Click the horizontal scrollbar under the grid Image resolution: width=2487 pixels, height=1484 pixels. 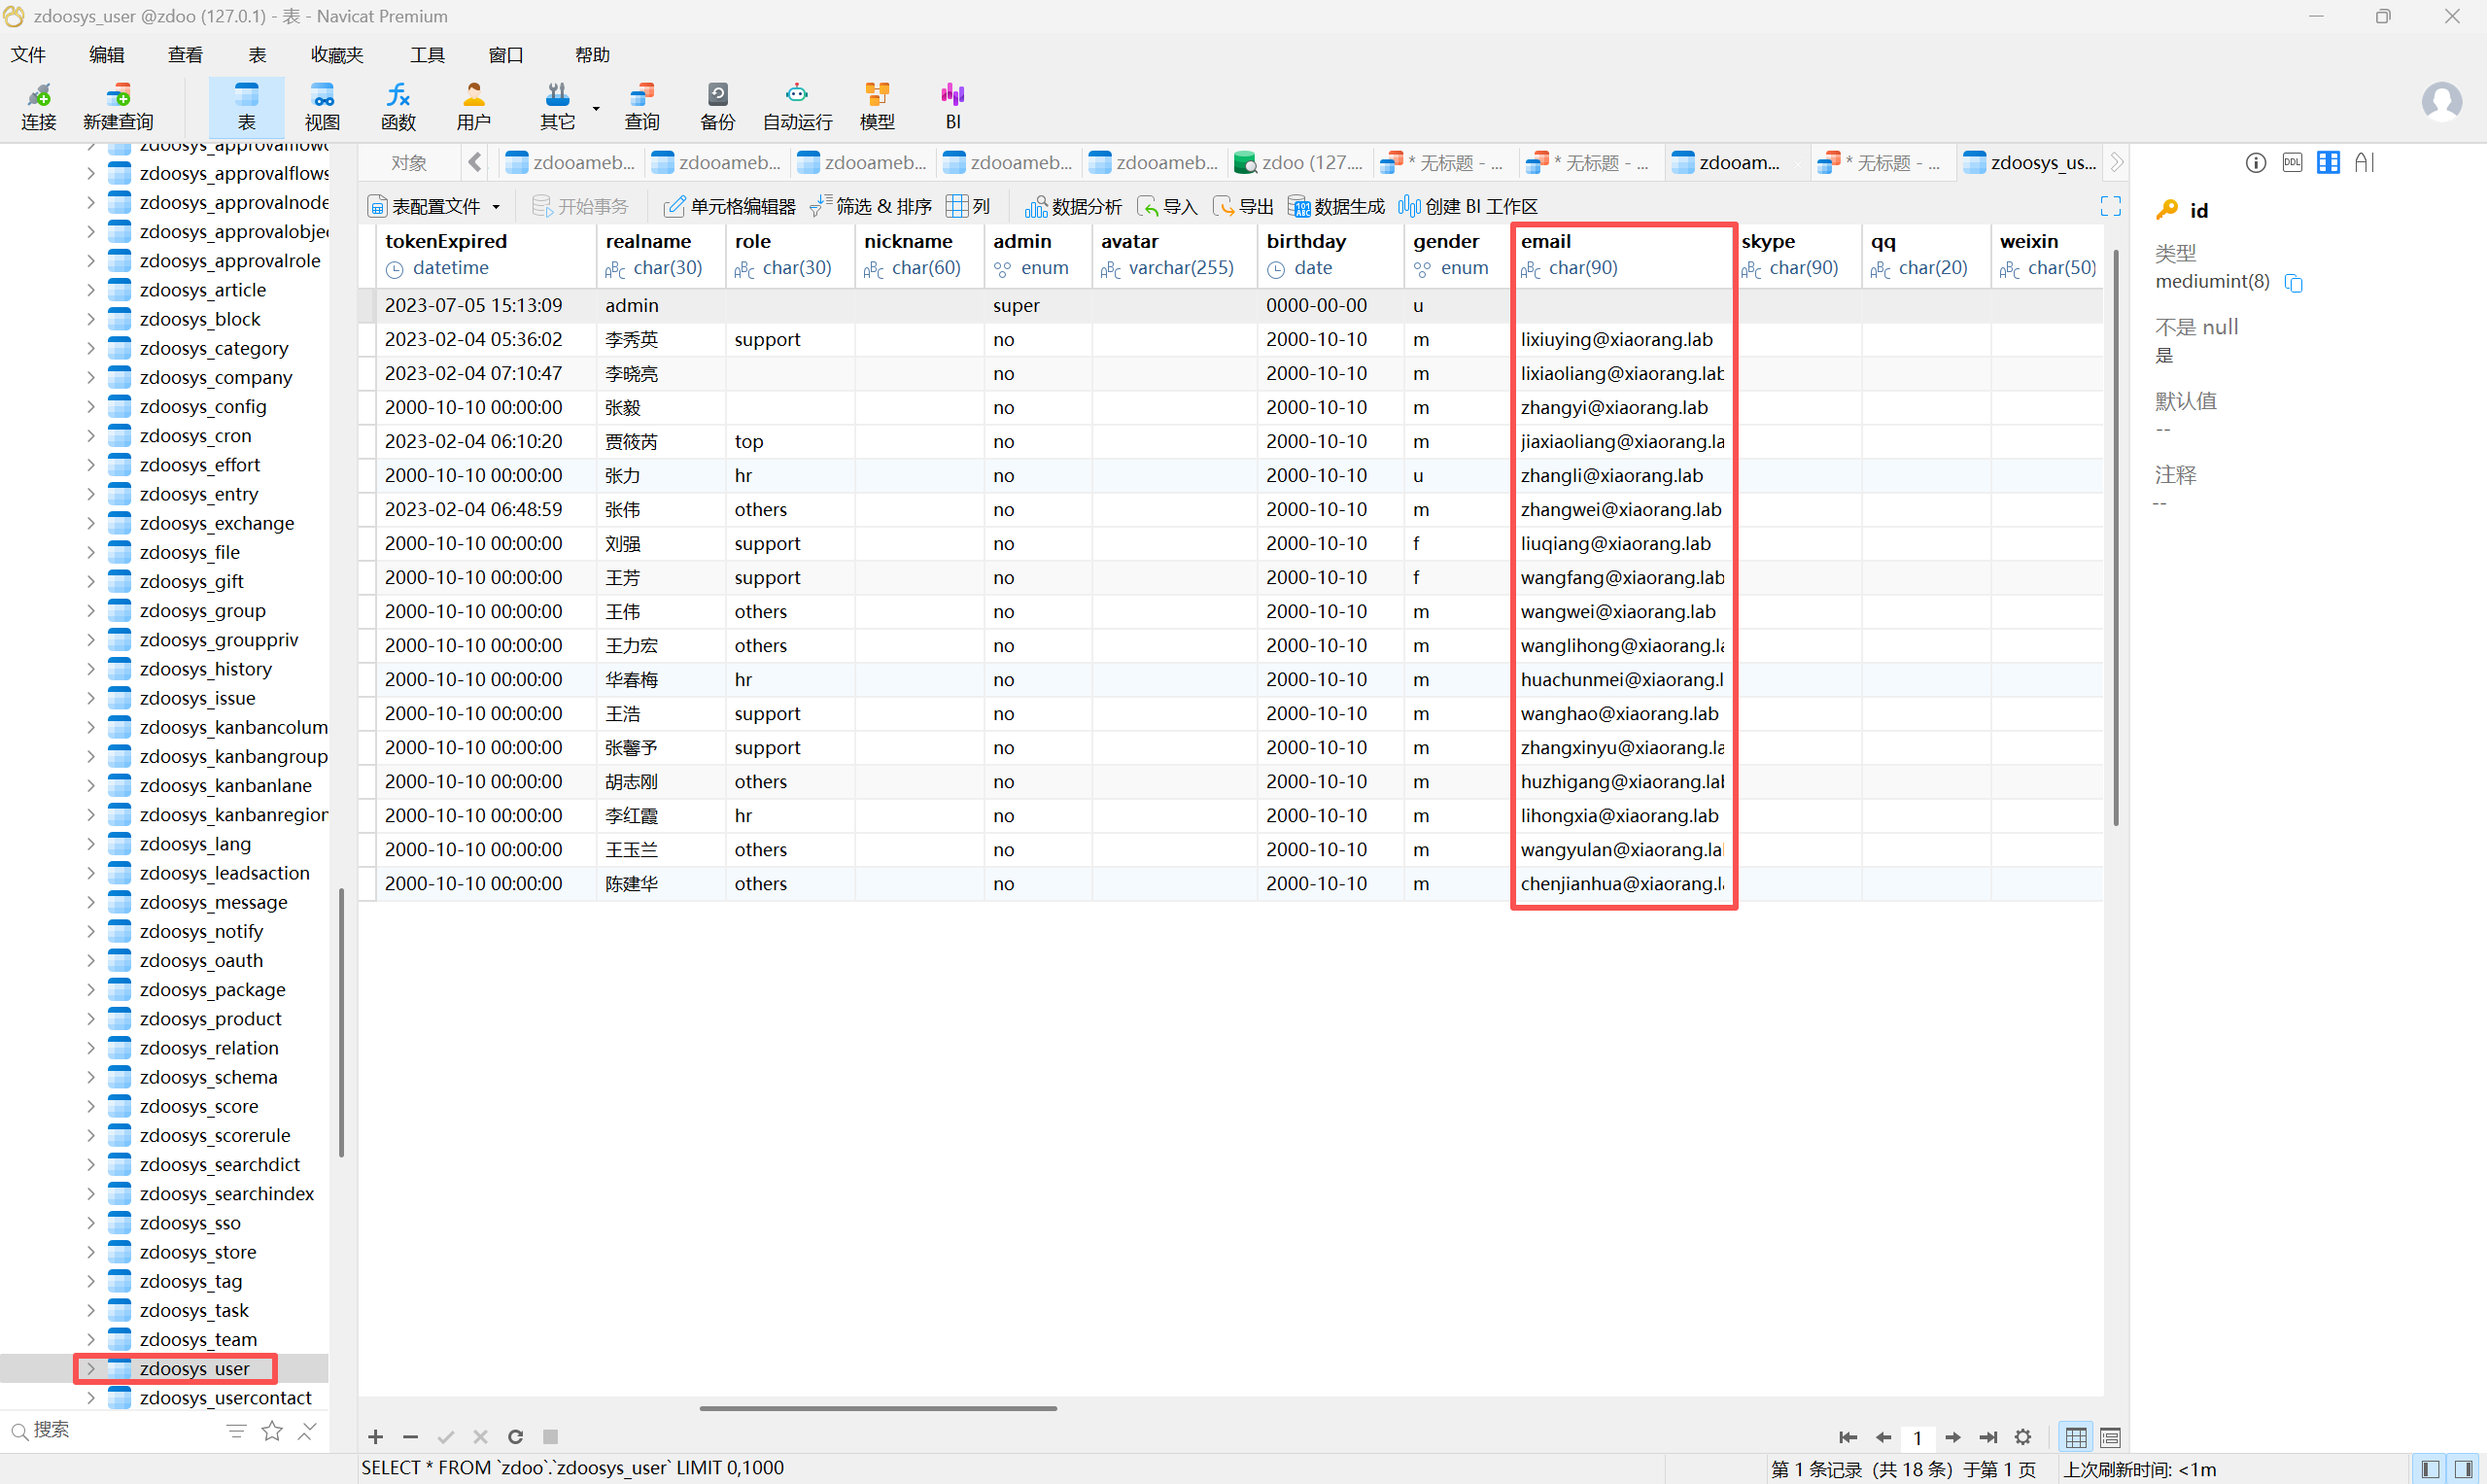coord(878,1408)
